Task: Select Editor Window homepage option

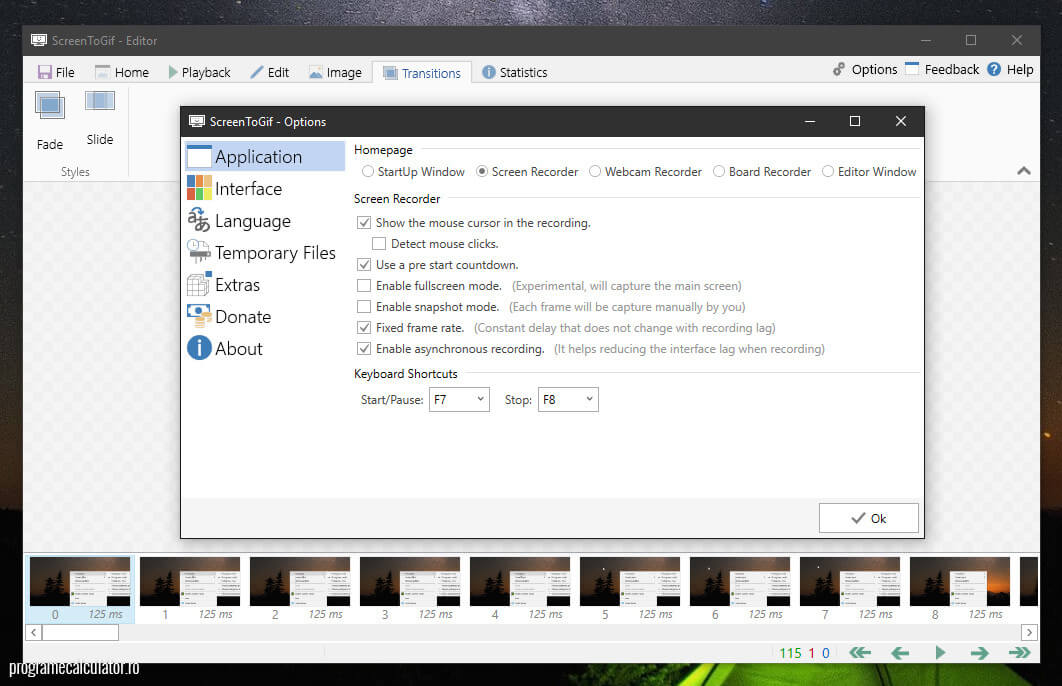Action: click(869, 172)
